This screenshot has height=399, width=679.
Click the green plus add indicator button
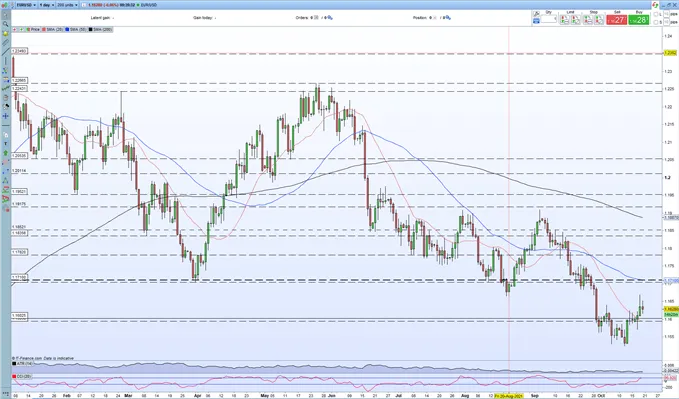21,29
